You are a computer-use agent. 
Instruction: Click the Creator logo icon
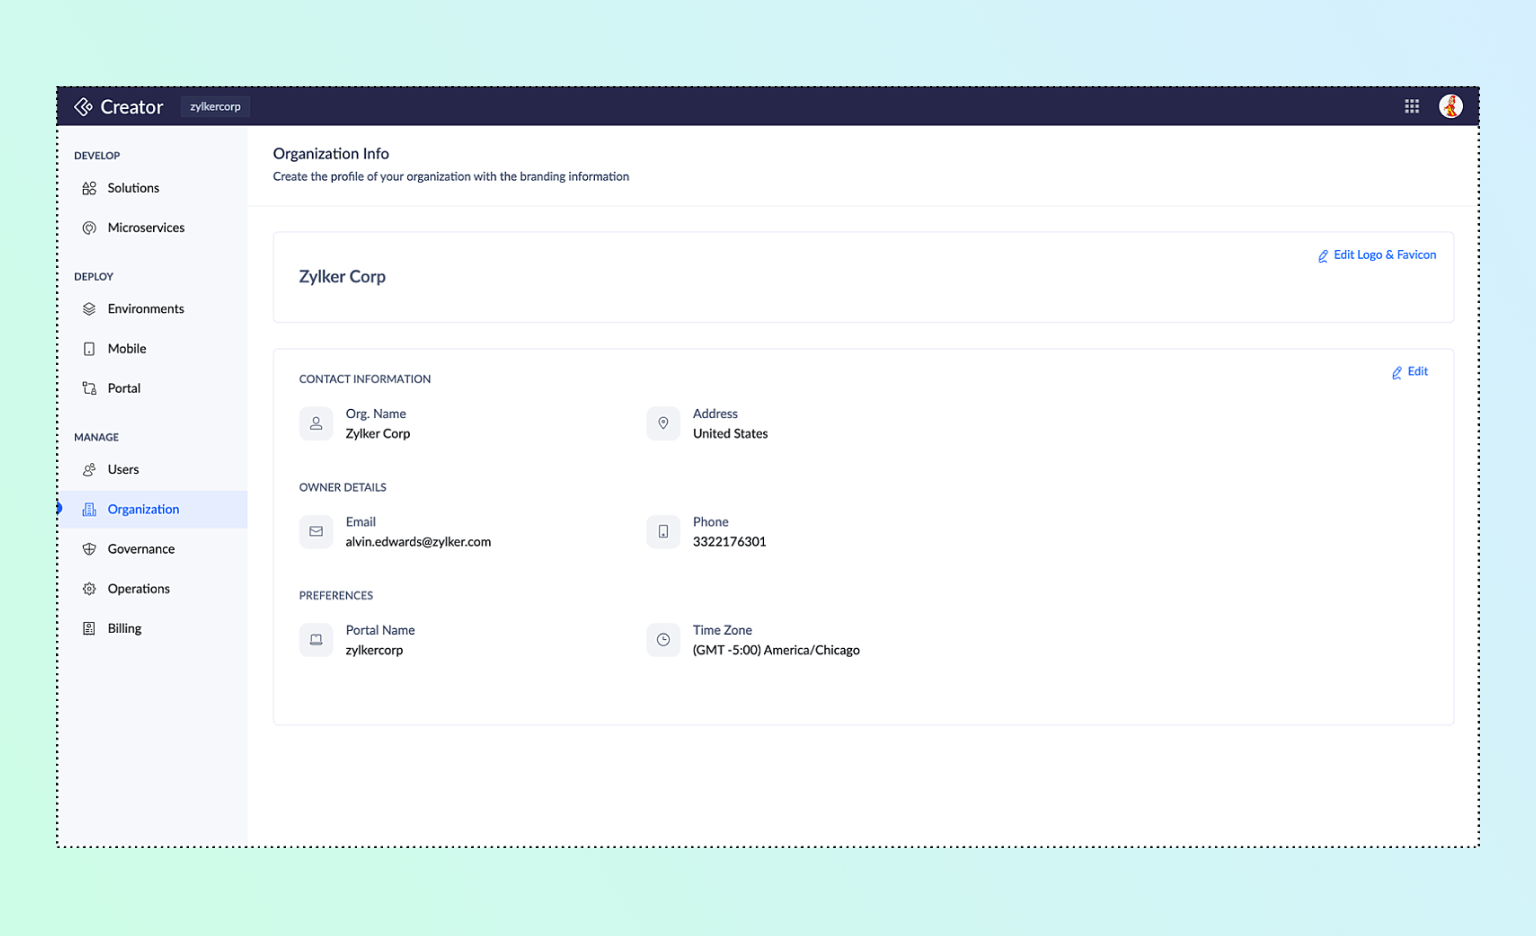coord(83,107)
